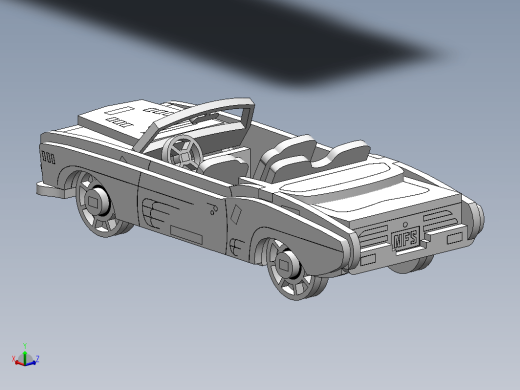
Task: Click the steering wheel of the car model
Action: (x=182, y=152)
